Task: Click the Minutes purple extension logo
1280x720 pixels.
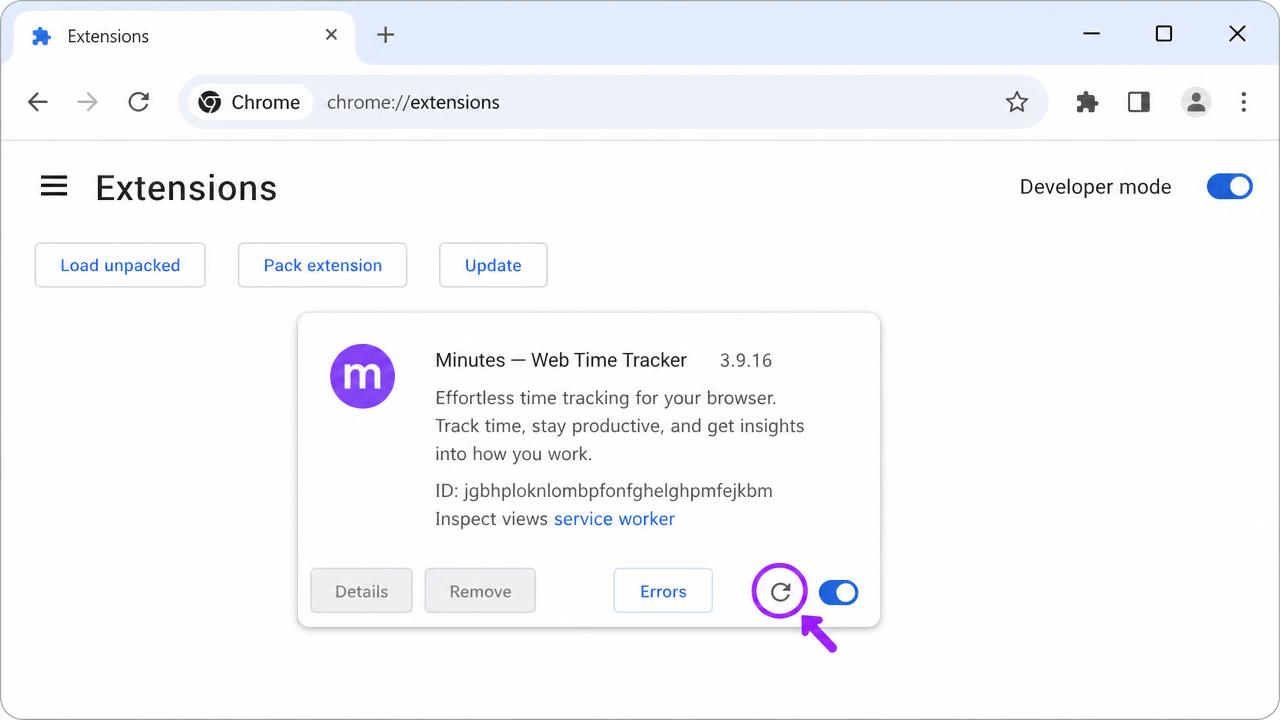Action: click(x=362, y=376)
